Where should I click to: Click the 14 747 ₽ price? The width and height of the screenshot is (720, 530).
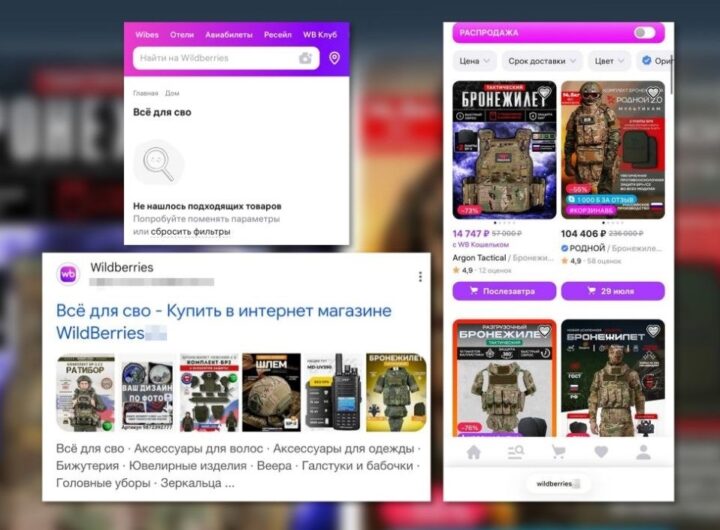point(471,233)
